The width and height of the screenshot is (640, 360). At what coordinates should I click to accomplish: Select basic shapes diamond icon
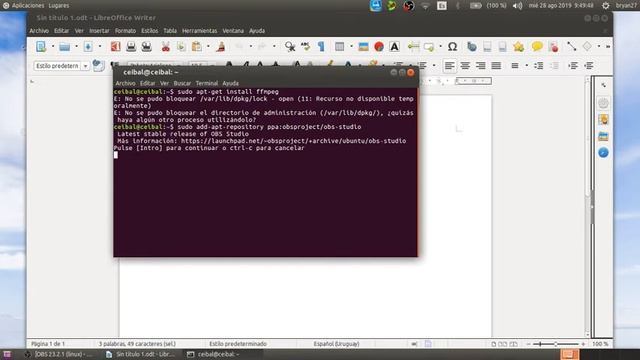tap(587, 47)
